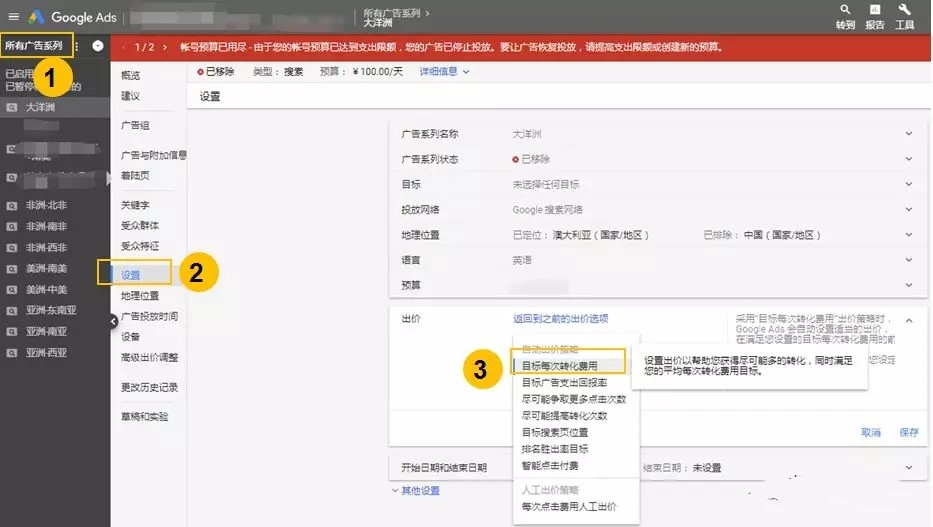The height and width of the screenshot is (527, 933).
Task: Expand the 广告系列名称 row chevron
Action: click(908, 134)
